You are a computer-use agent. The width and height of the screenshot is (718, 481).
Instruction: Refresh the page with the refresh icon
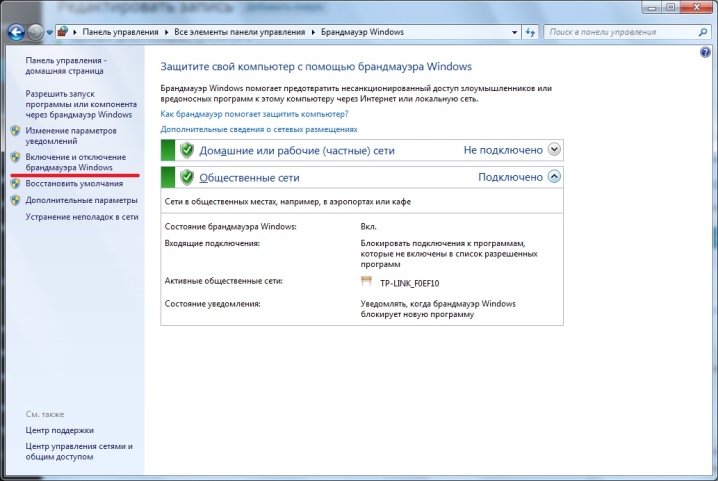[x=530, y=32]
